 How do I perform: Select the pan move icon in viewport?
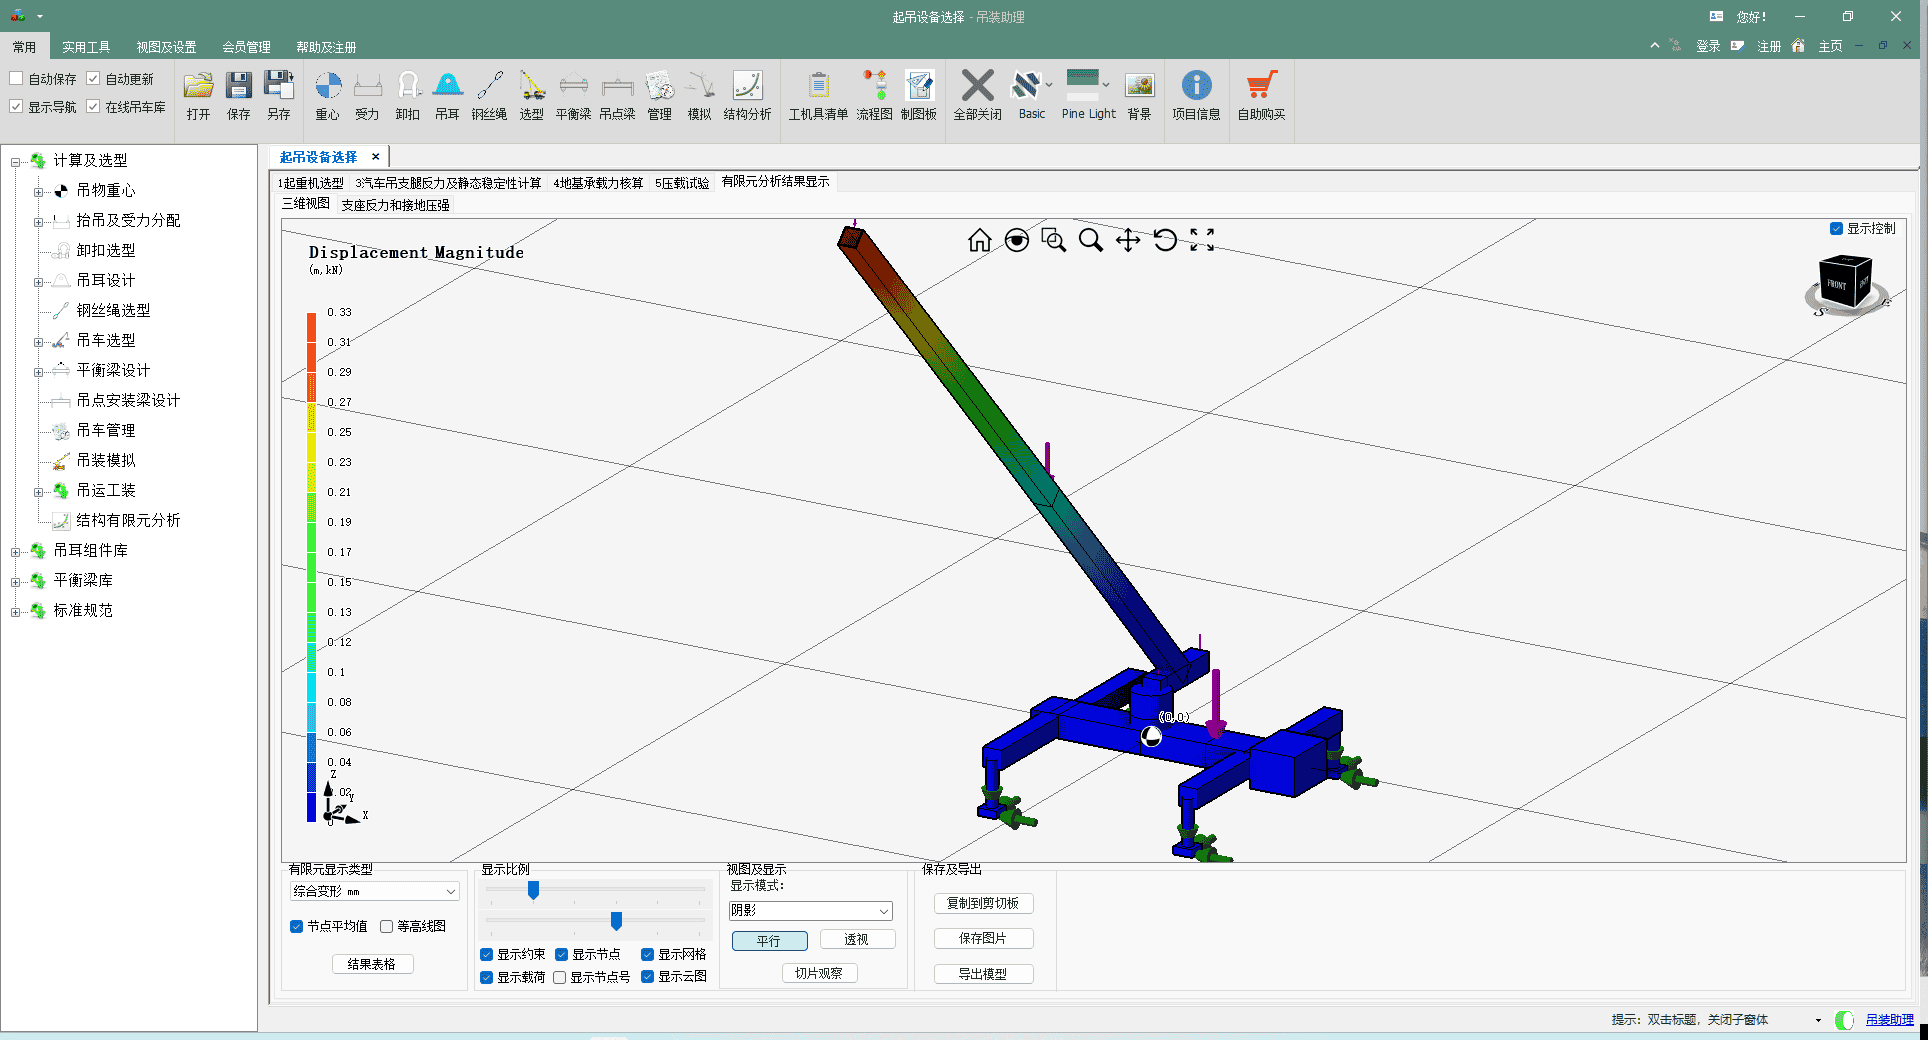point(1128,240)
